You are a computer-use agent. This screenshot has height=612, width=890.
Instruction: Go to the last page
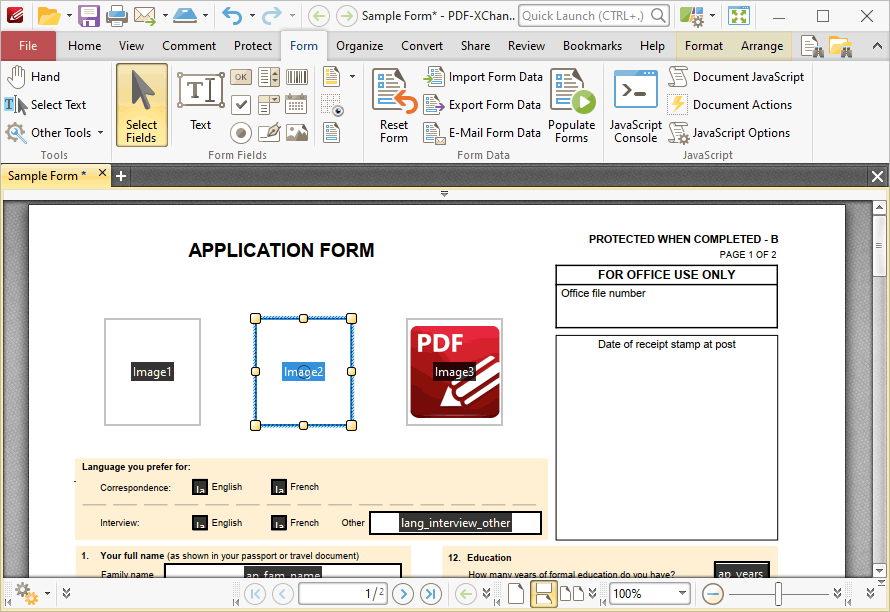pos(430,594)
